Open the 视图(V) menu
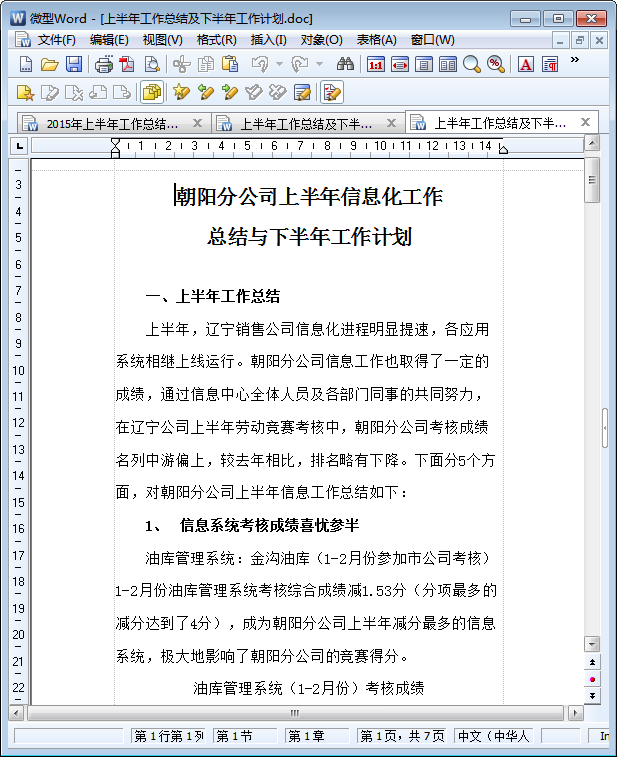The height and width of the screenshot is (757, 617). click(x=163, y=40)
